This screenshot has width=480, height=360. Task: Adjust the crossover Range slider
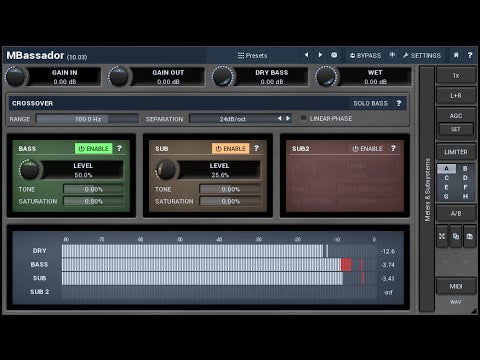point(87,119)
